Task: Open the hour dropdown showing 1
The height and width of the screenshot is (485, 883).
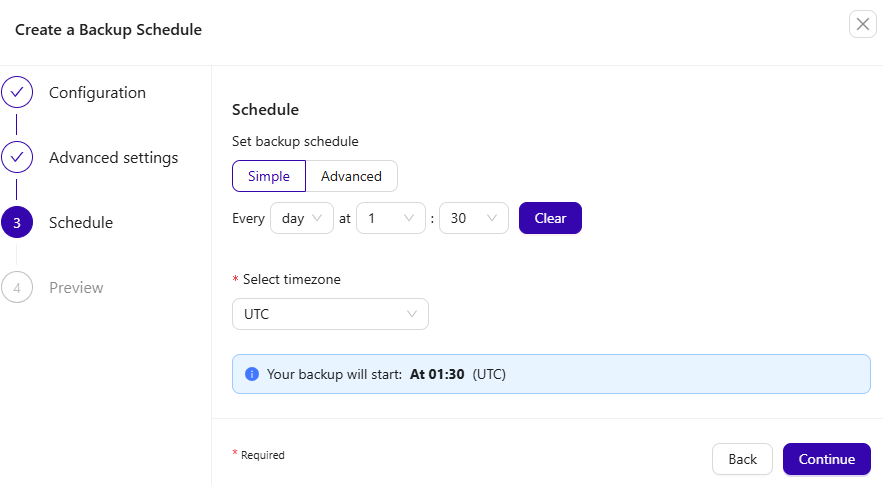Action: (390, 218)
